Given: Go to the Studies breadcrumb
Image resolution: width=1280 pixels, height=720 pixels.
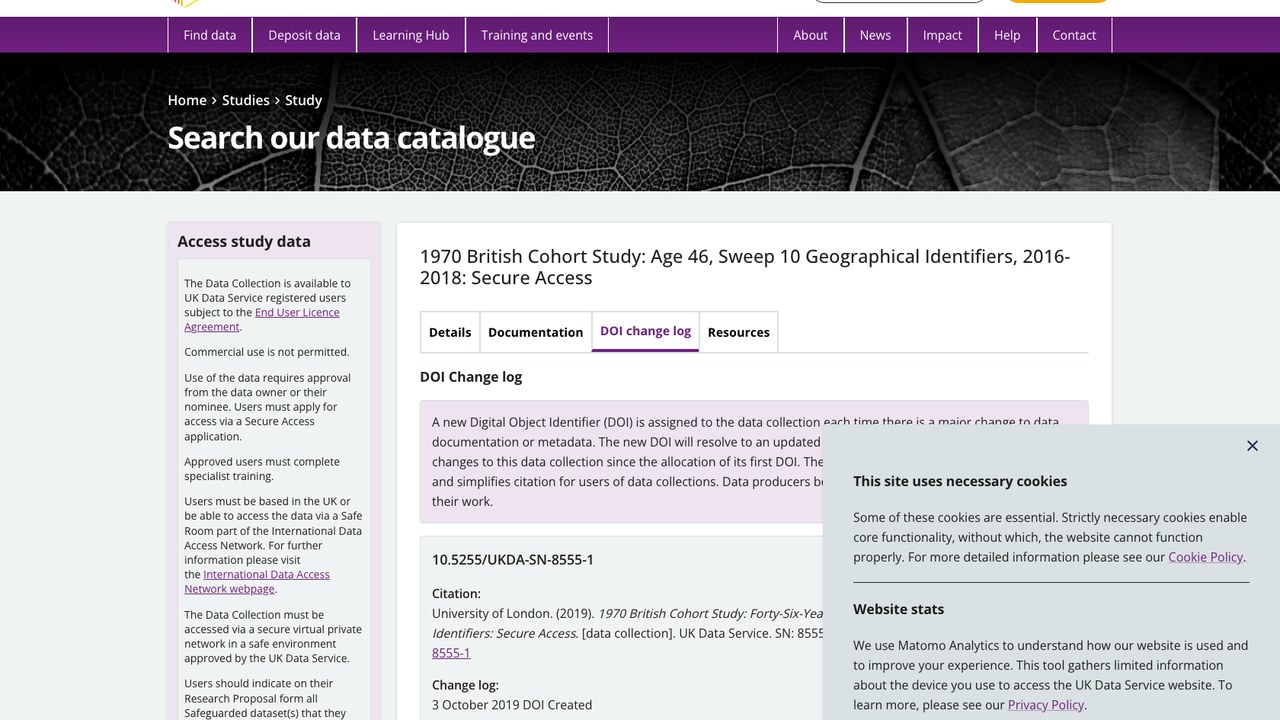Looking at the screenshot, I should coord(246,100).
